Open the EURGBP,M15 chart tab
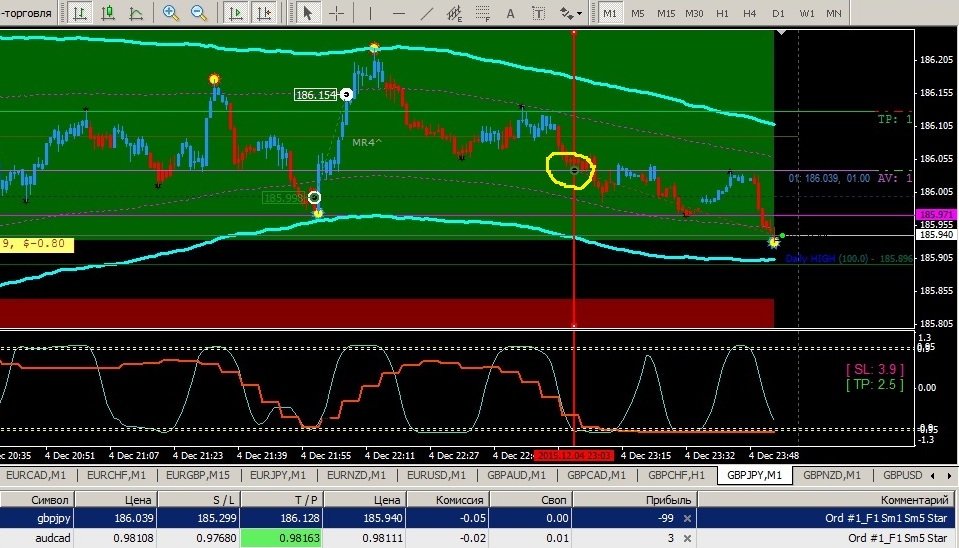The height and width of the screenshot is (548, 959). 198,475
